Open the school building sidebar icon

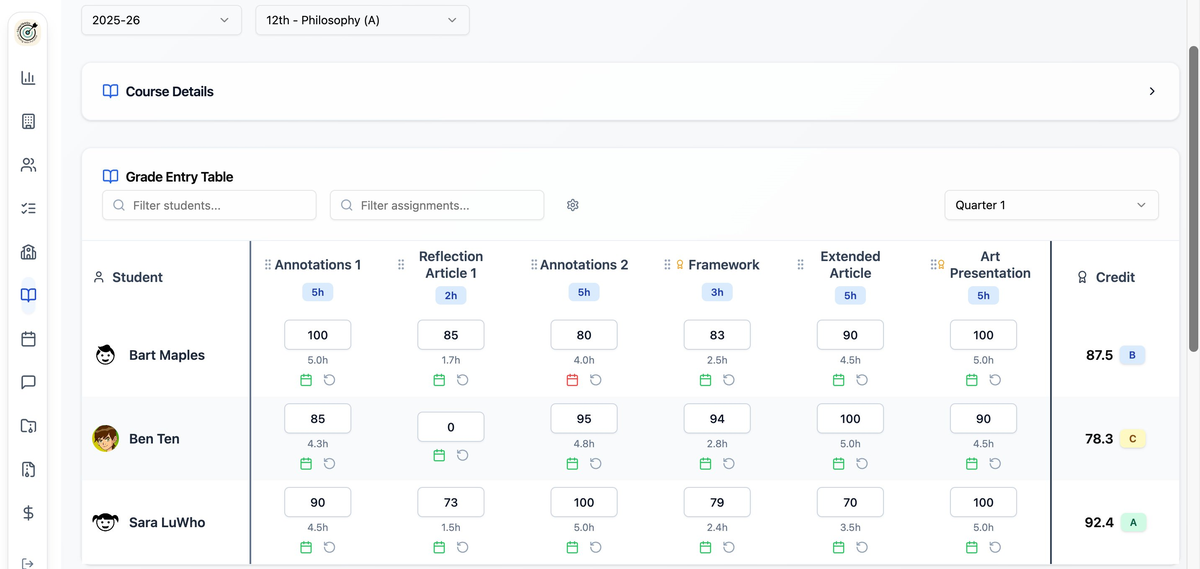[28, 251]
